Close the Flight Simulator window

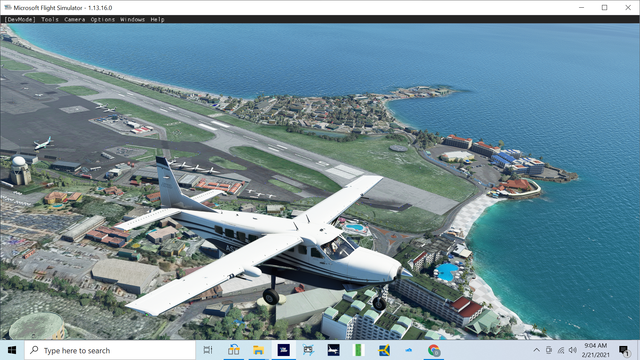628,7
